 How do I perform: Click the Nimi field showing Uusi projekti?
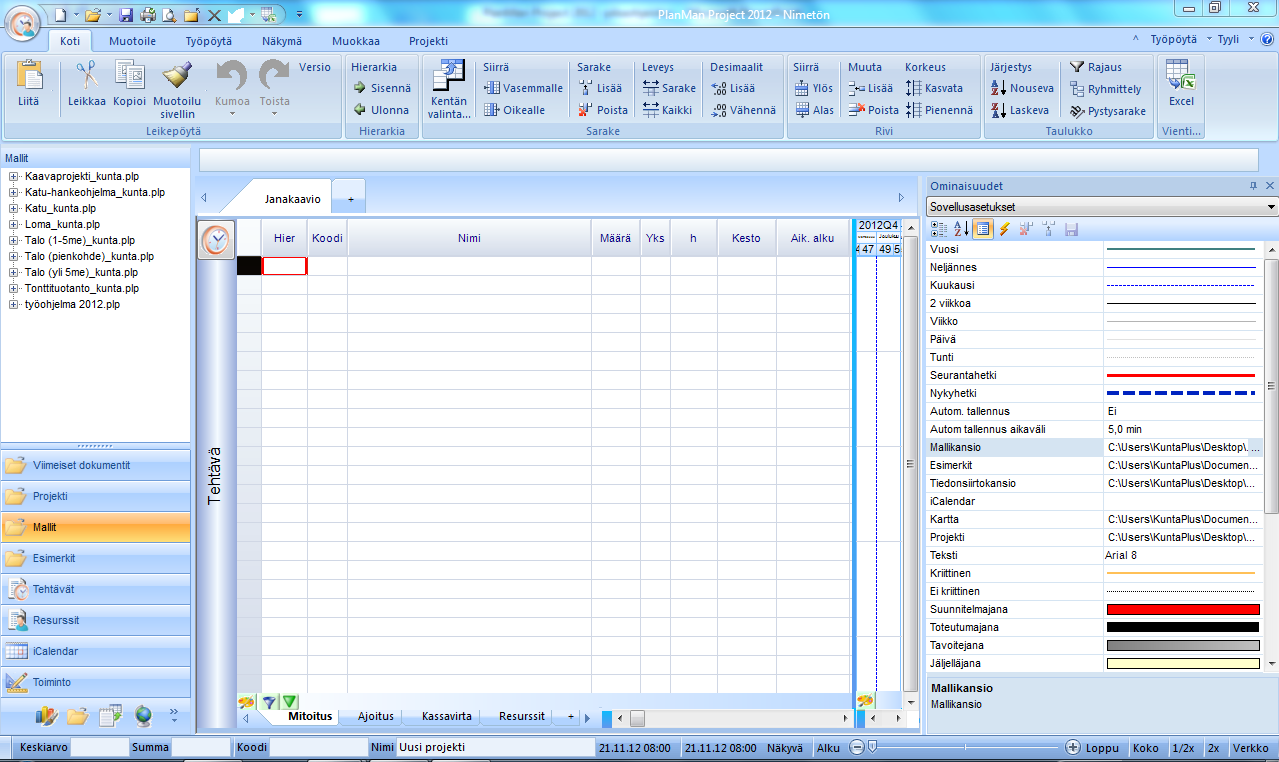(496, 747)
